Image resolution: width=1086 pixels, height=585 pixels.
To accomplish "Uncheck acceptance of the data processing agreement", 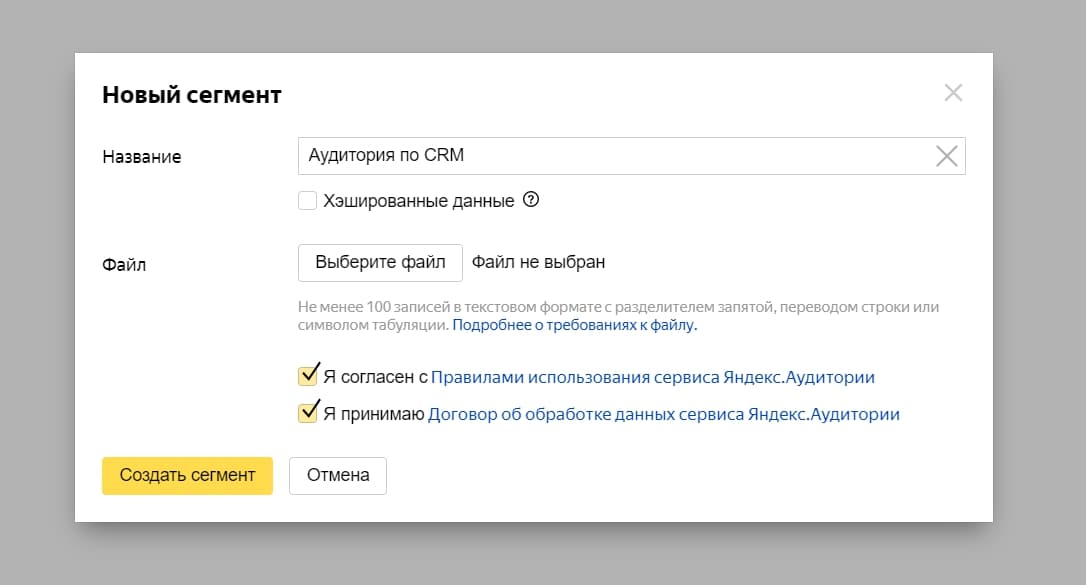I will 308,410.
